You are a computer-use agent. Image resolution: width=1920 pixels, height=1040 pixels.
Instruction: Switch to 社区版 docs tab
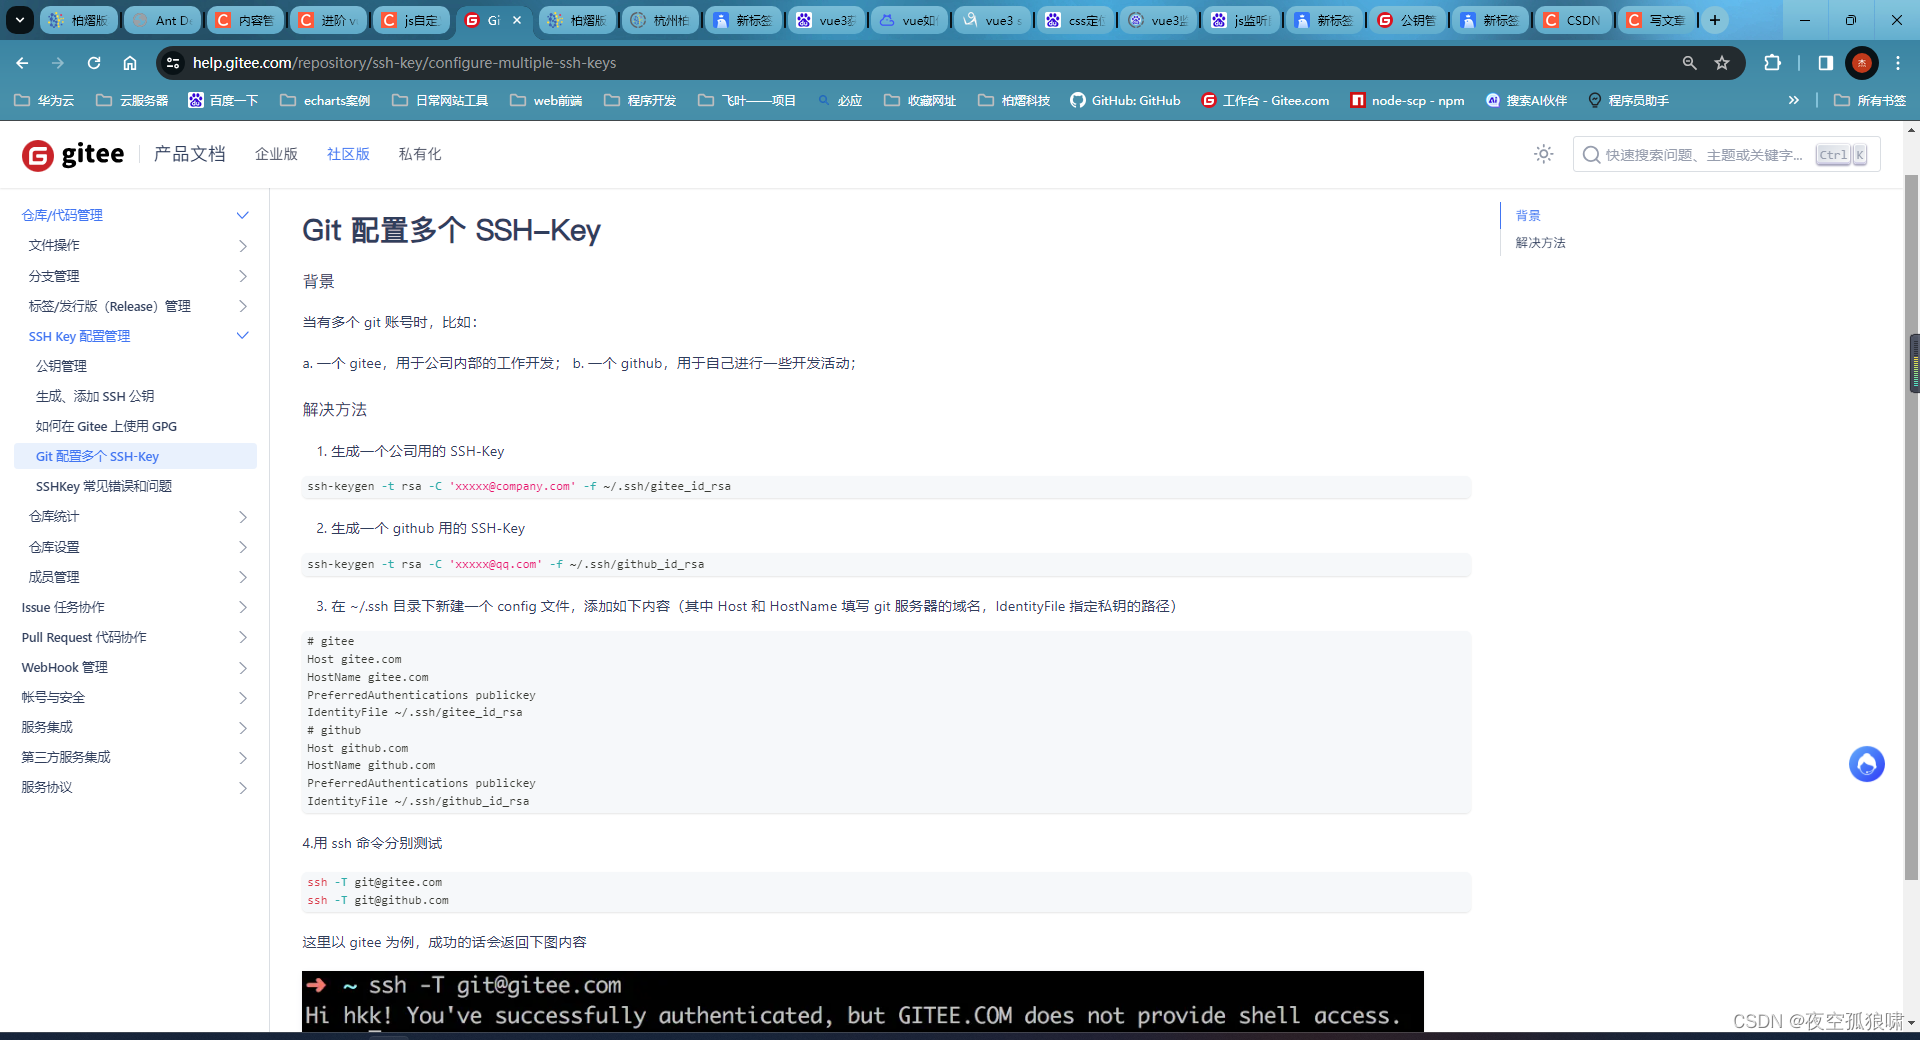[348, 154]
